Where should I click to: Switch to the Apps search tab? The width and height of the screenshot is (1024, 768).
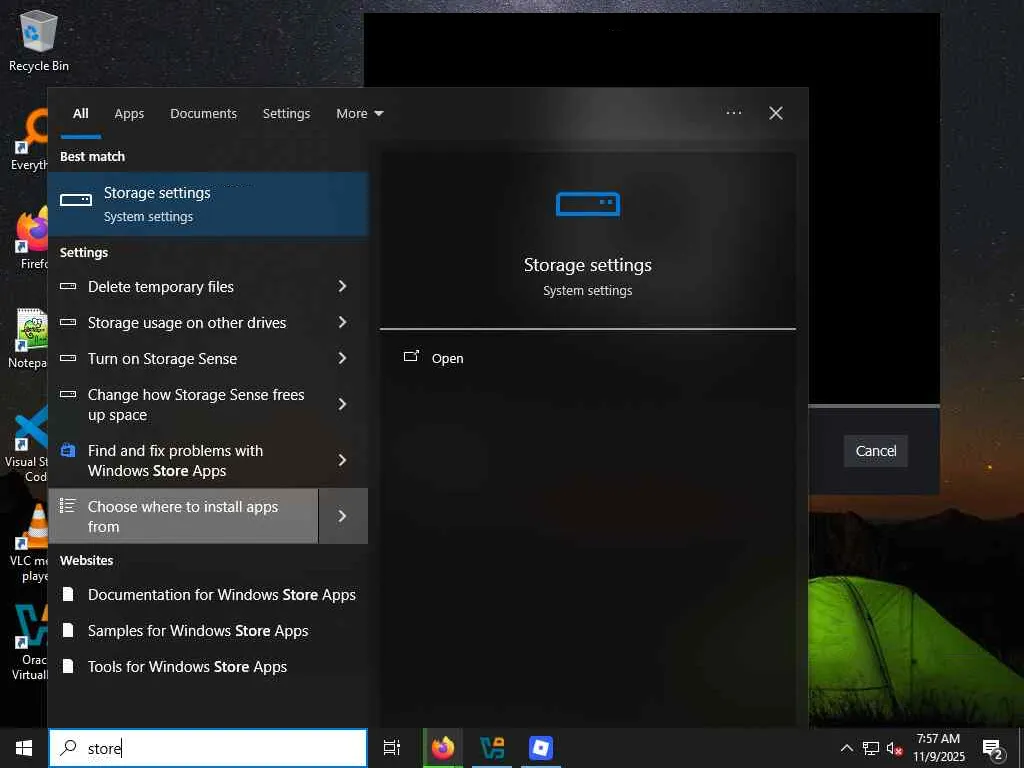point(129,114)
